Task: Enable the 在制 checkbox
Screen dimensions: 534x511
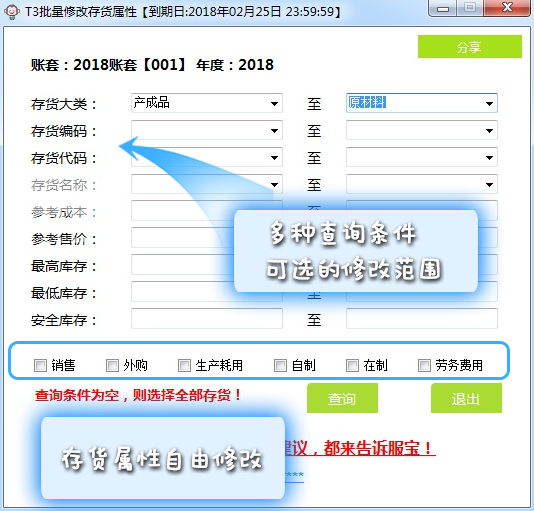Action: pyautogui.click(x=352, y=366)
